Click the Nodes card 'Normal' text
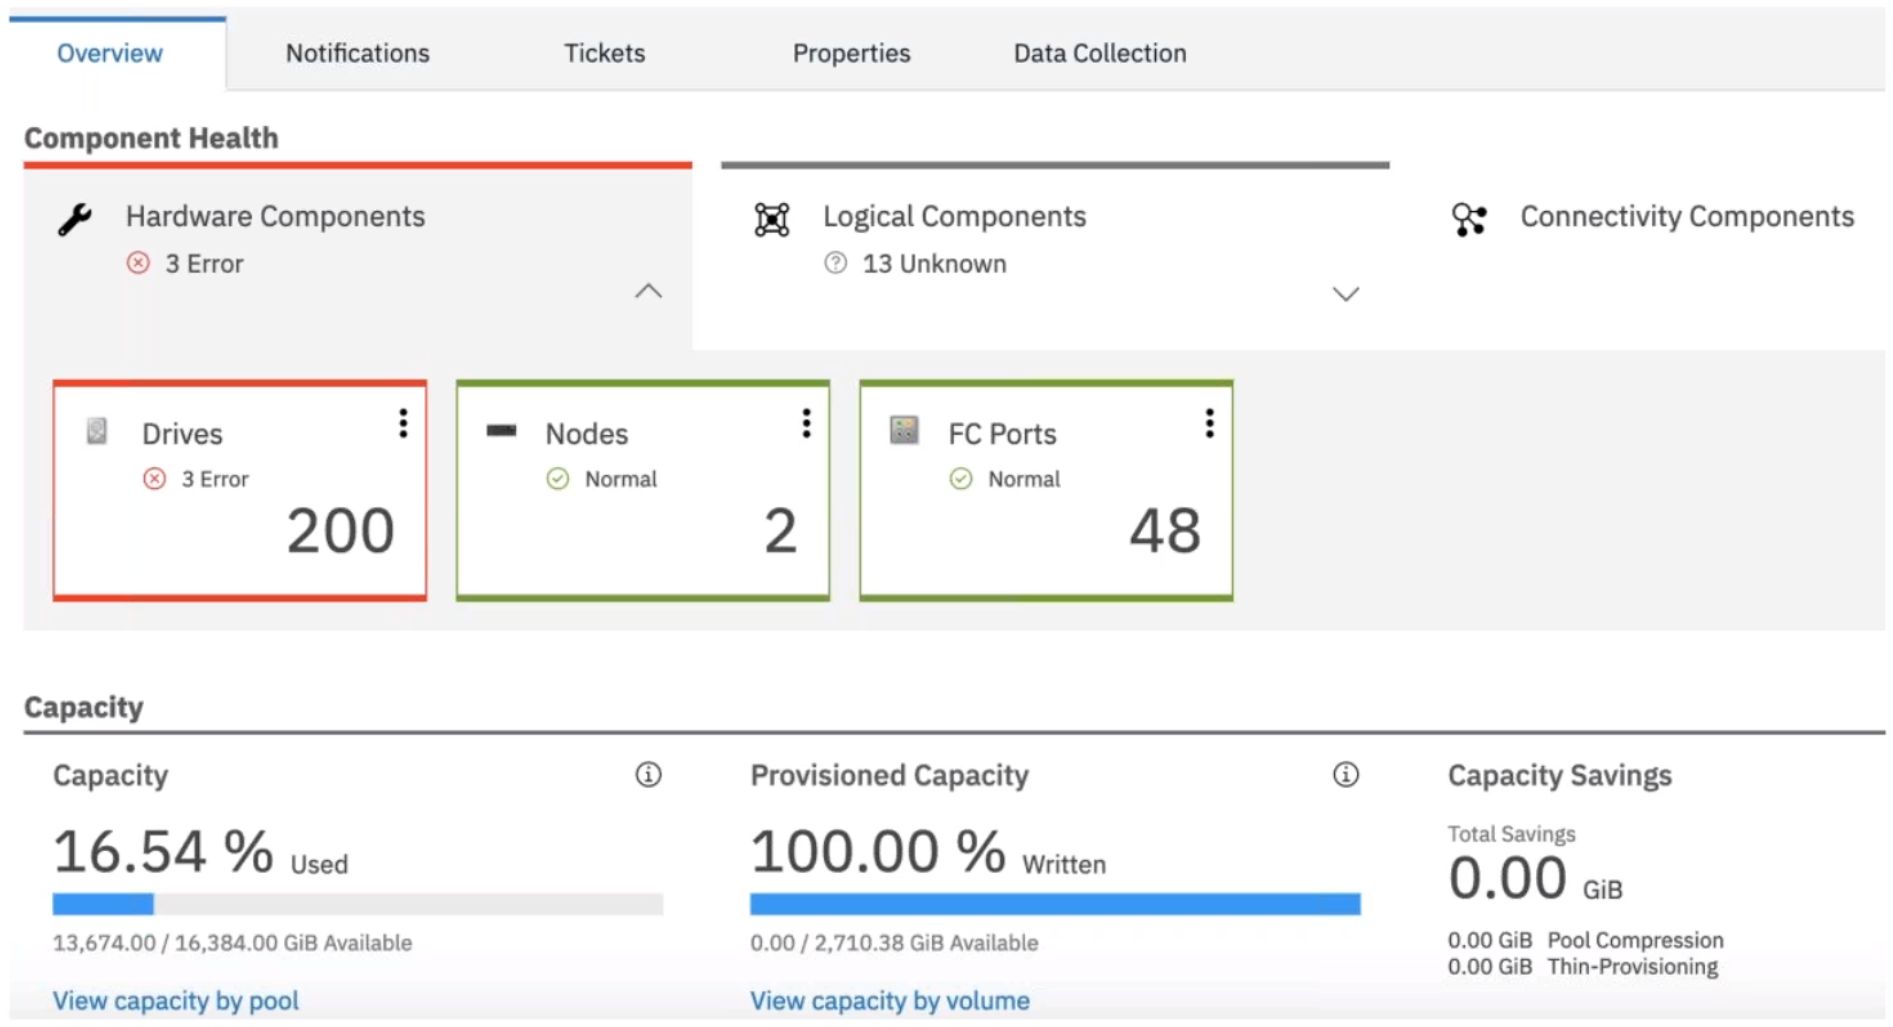The image size is (1893, 1027). 621,479
